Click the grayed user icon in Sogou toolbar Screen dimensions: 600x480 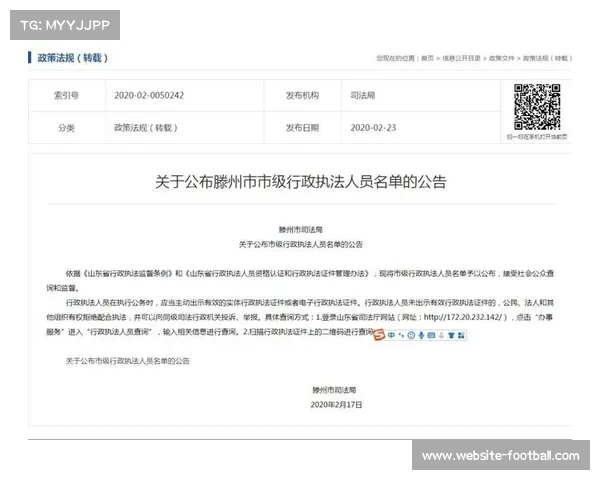pos(441,335)
